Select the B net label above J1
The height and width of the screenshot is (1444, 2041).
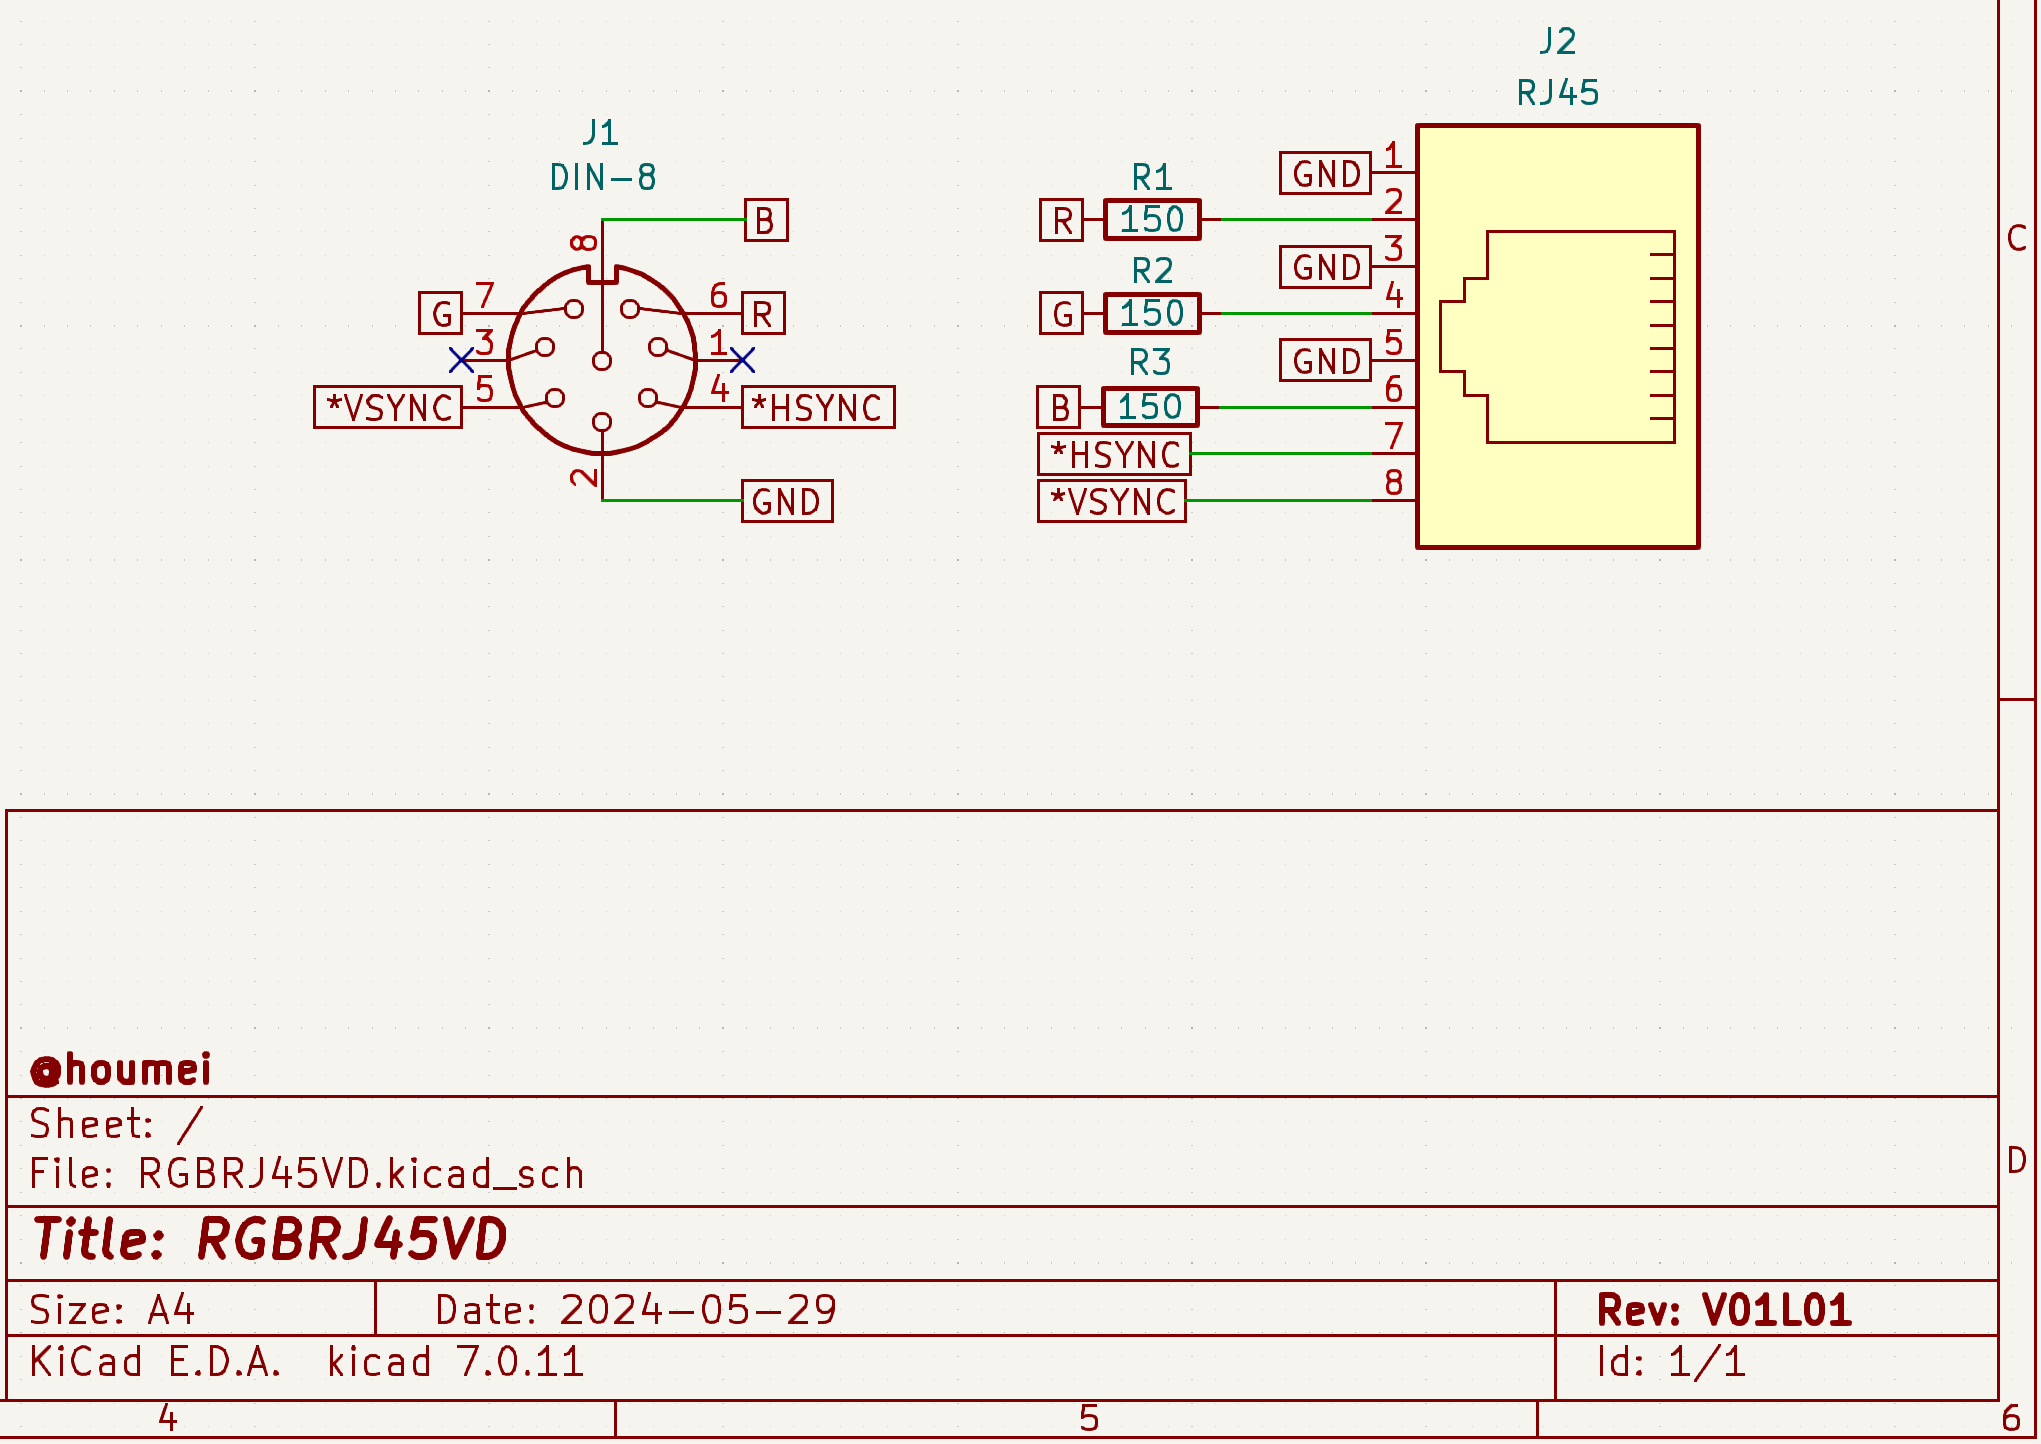[x=765, y=220]
